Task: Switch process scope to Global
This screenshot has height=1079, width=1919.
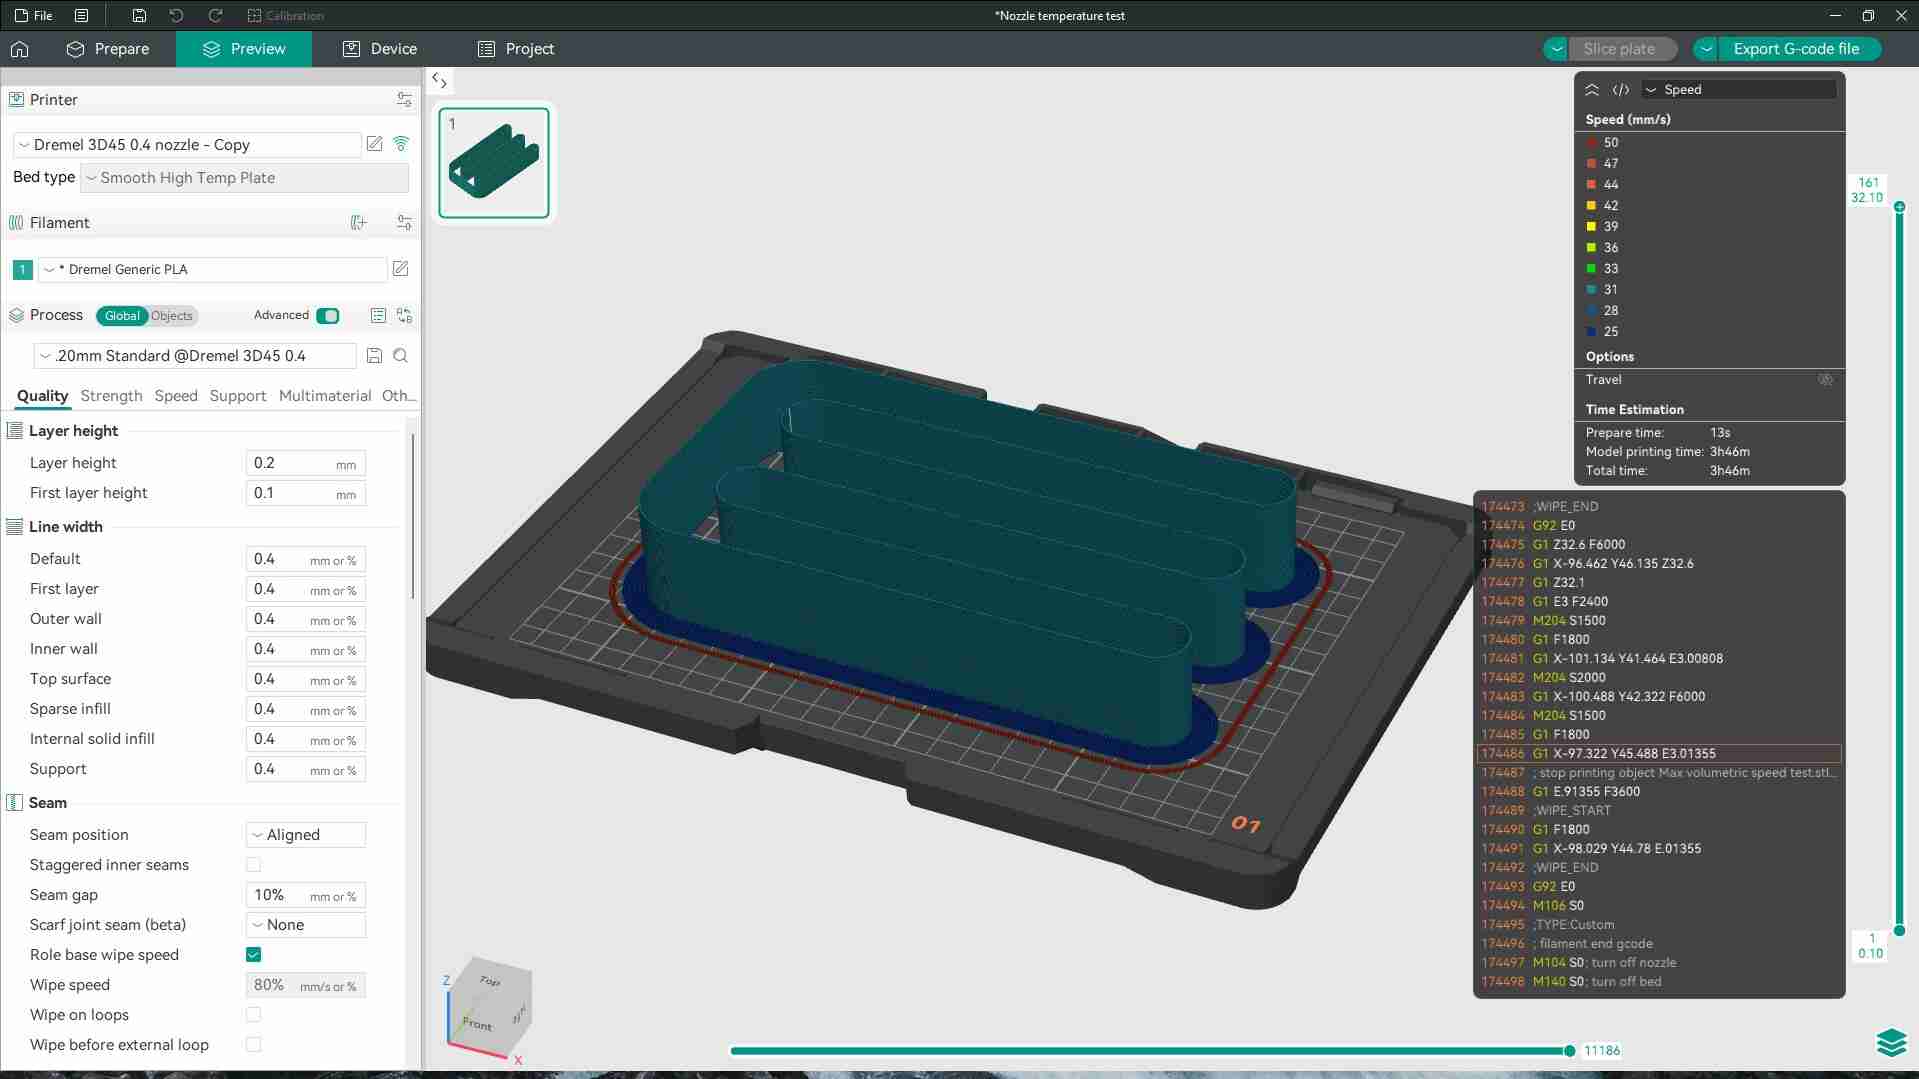Action: [122, 316]
